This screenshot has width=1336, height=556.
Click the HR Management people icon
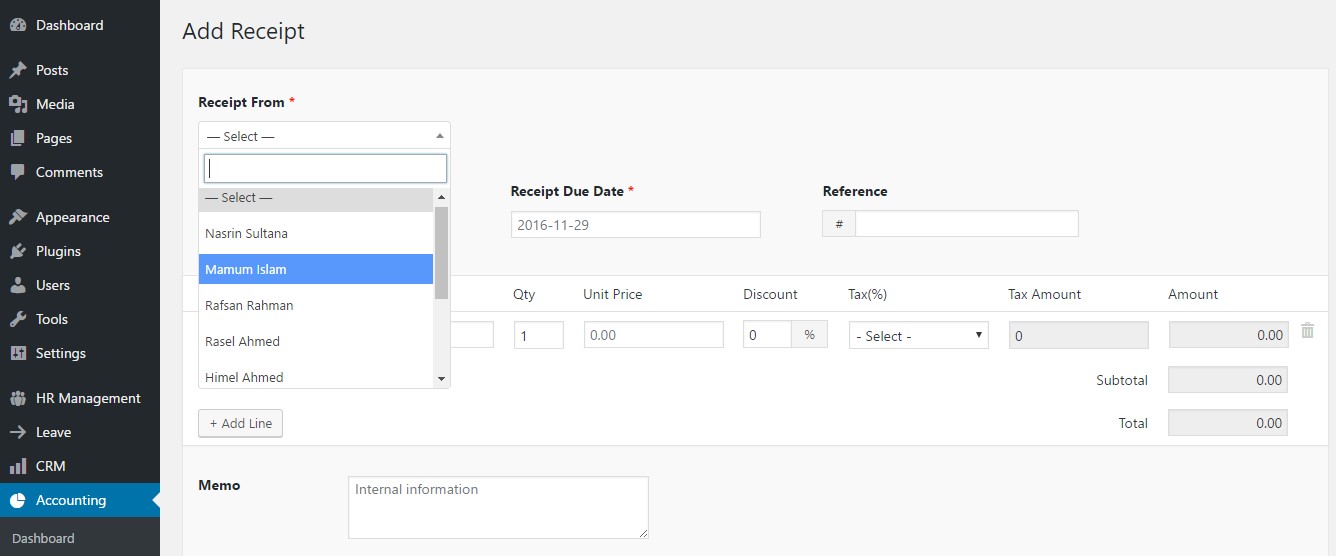point(18,398)
